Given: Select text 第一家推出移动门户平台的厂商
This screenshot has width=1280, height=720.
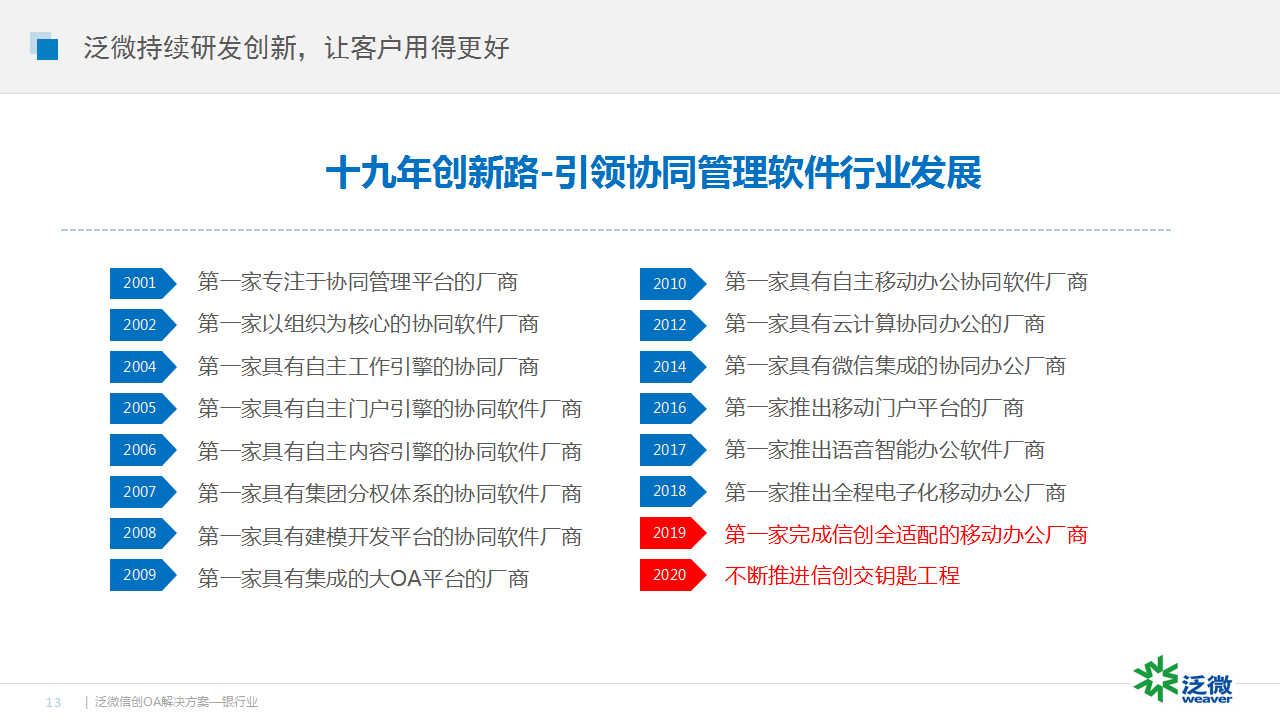Looking at the screenshot, I should tap(874, 408).
